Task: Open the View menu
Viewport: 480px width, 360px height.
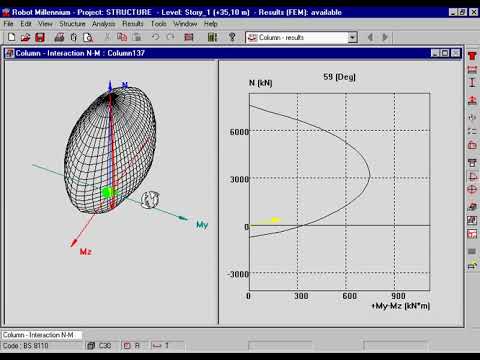Action: (45, 24)
